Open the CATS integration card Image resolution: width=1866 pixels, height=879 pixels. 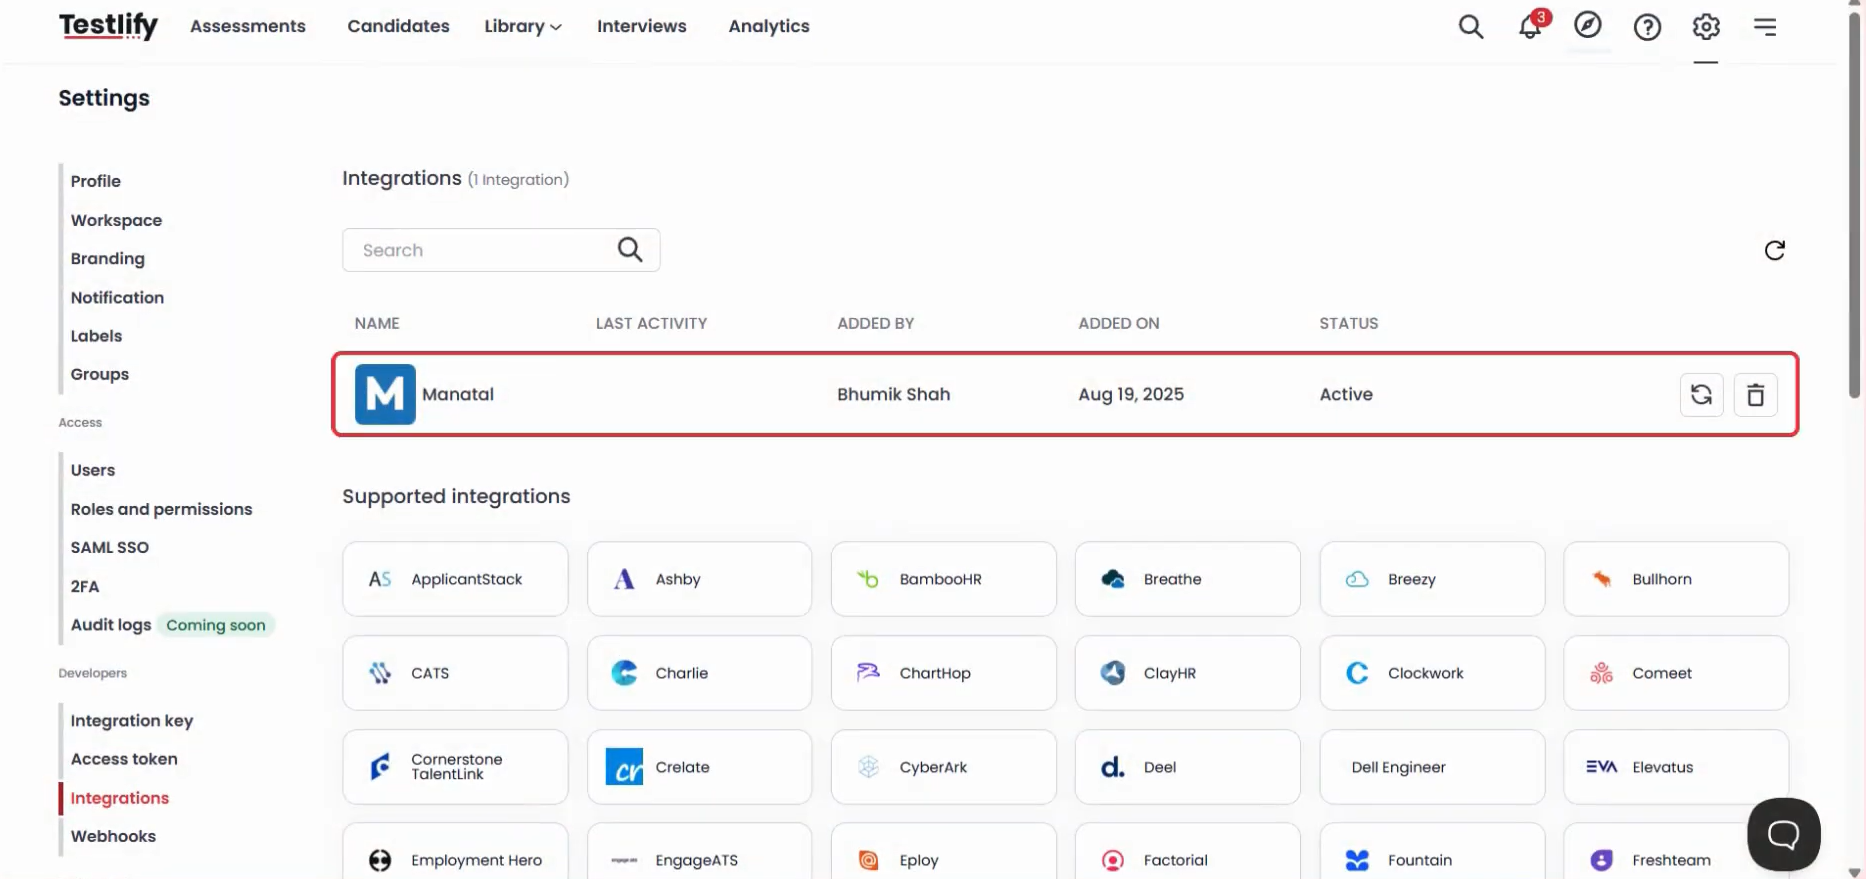[x=455, y=673]
